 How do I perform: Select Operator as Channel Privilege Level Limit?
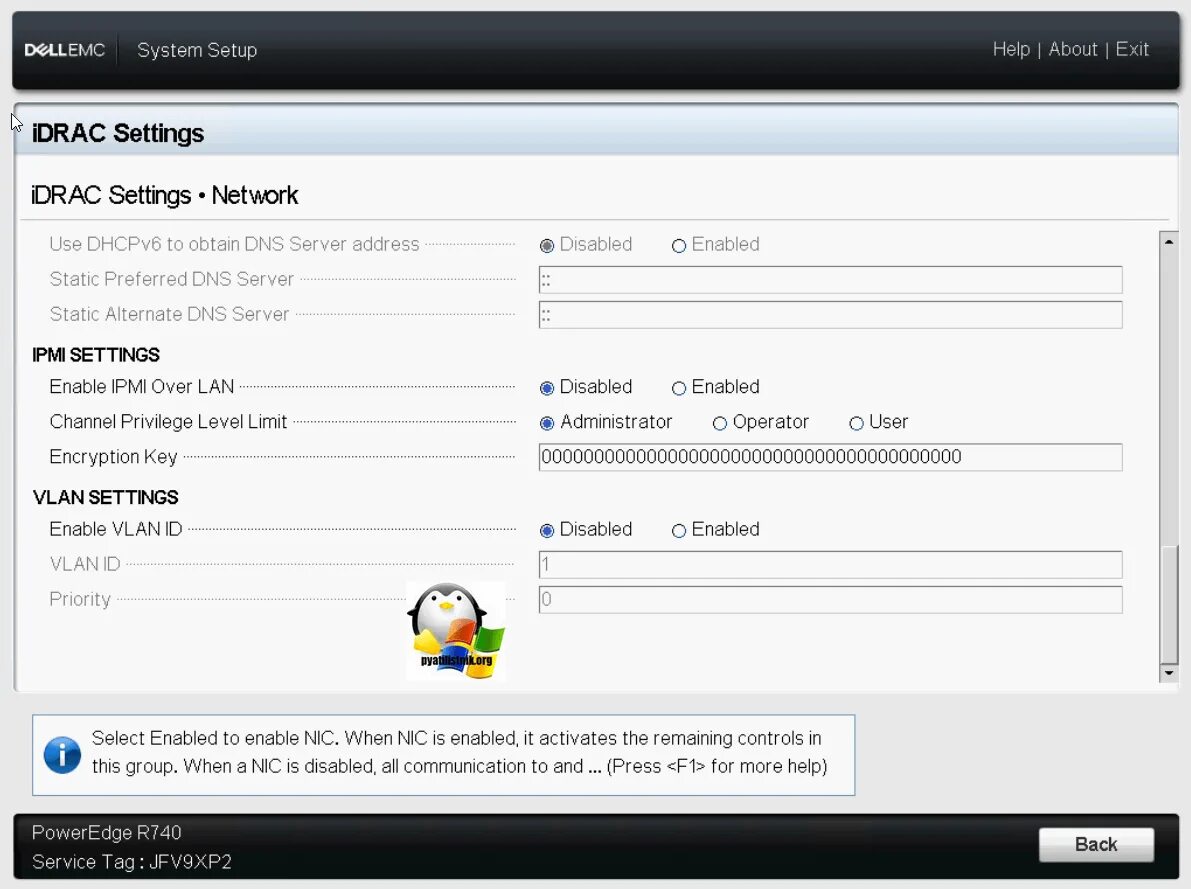(x=720, y=423)
